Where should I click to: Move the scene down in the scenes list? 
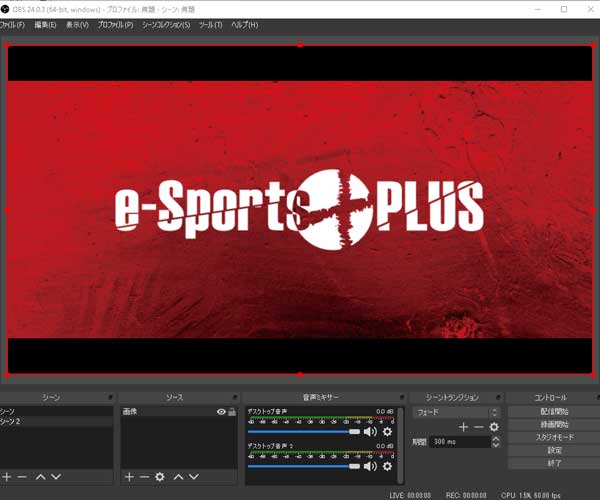point(56,477)
